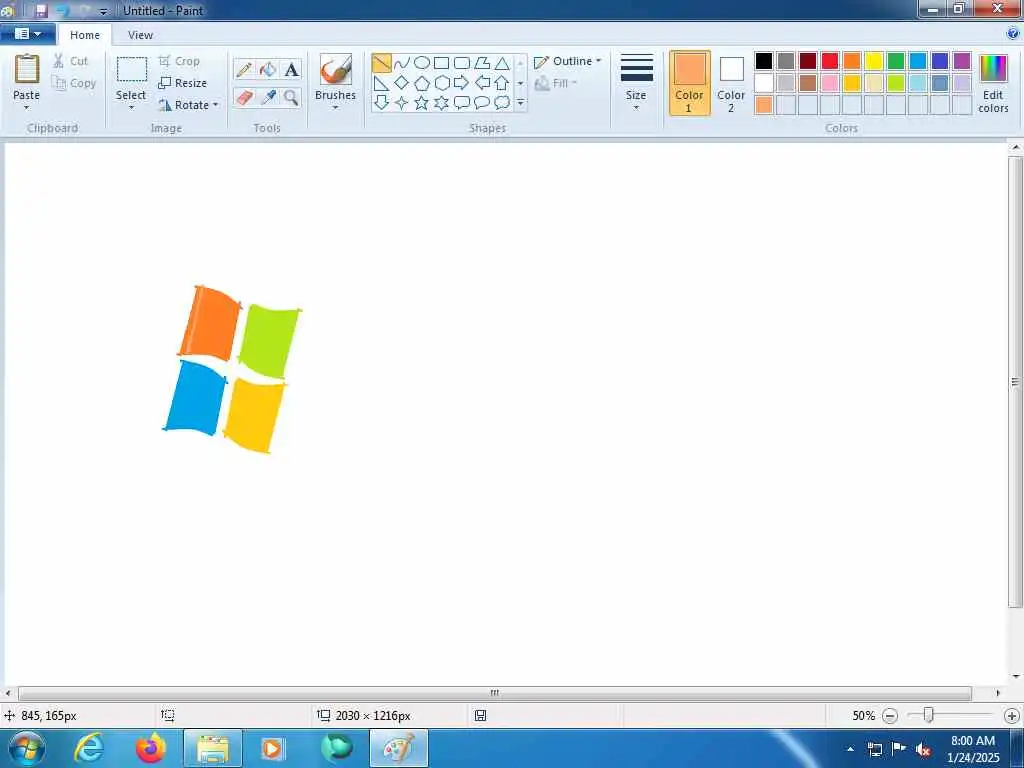Click the zoom out minus button
The image size is (1024, 768).
point(889,716)
